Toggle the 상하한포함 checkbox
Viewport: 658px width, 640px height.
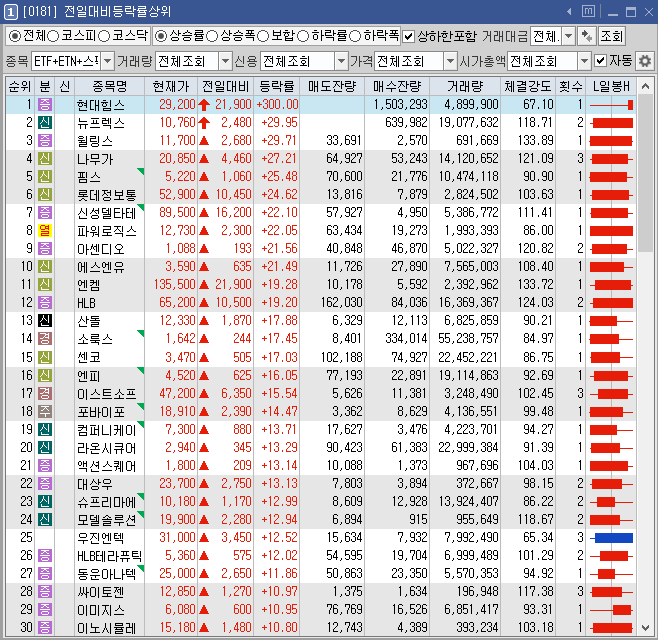(408, 37)
